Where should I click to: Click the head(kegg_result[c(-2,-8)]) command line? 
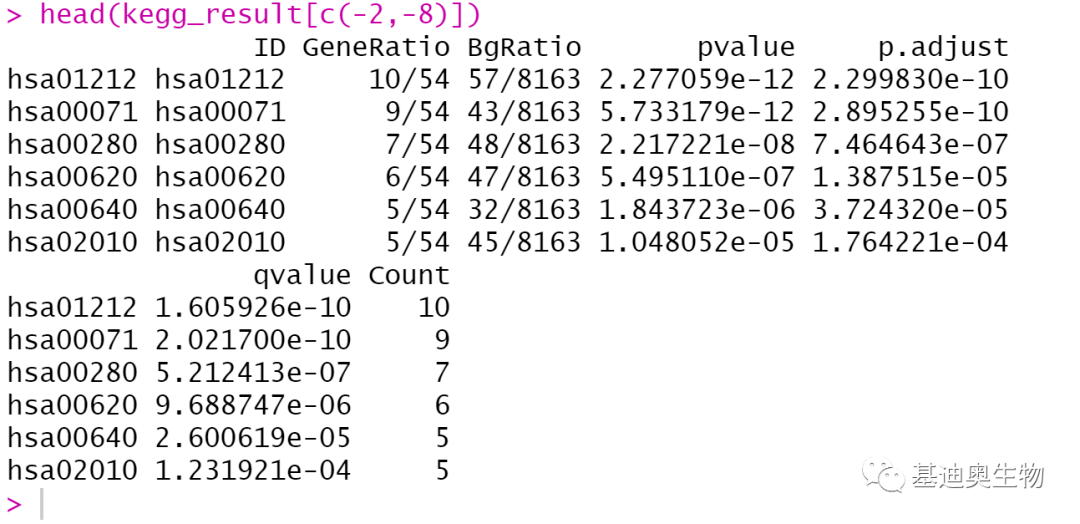(x=260, y=15)
